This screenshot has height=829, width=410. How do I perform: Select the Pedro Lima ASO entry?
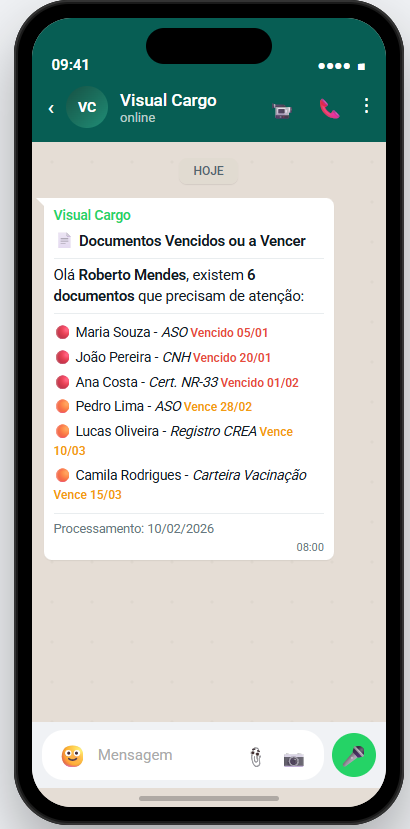pos(153,407)
